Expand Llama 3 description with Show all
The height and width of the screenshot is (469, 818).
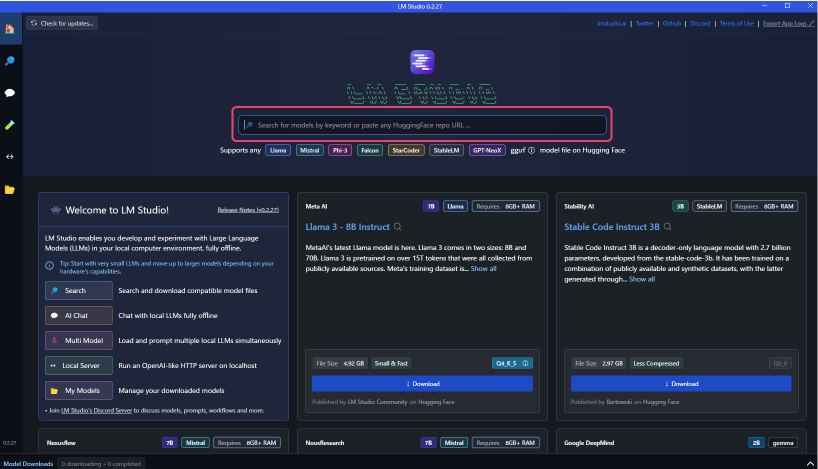[483, 268]
